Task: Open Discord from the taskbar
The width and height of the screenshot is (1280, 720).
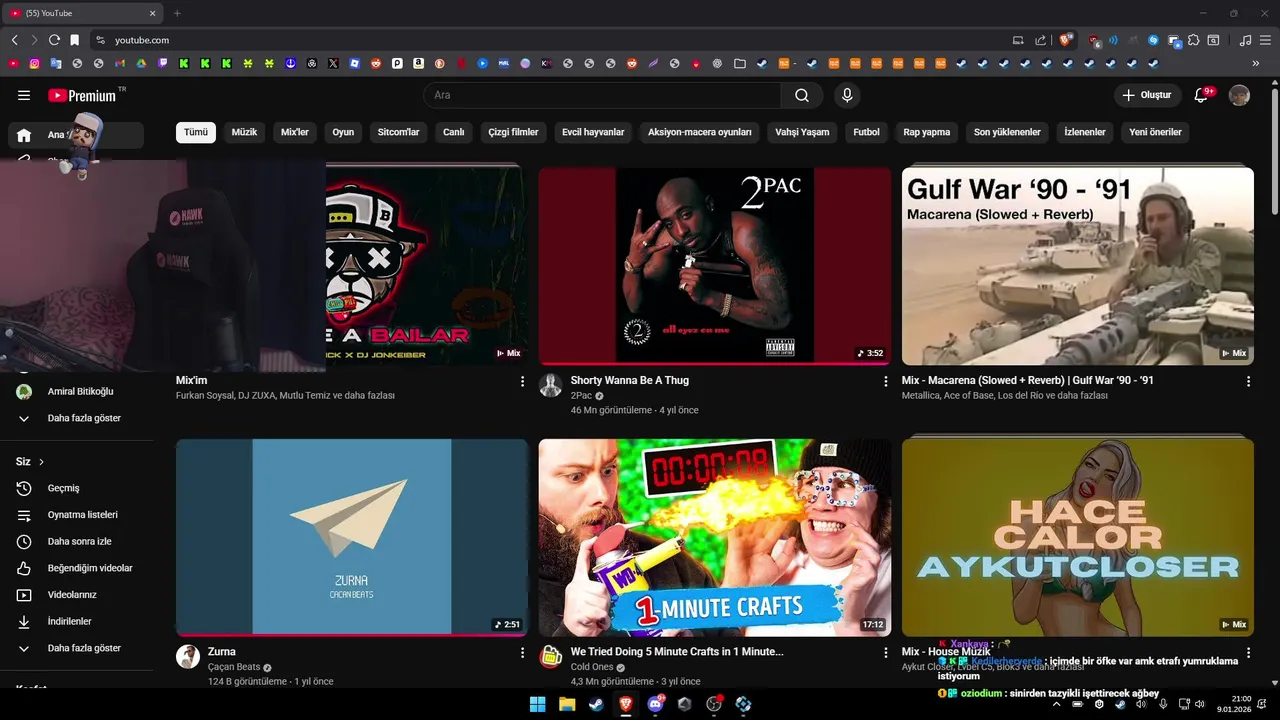Action: coord(656,704)
